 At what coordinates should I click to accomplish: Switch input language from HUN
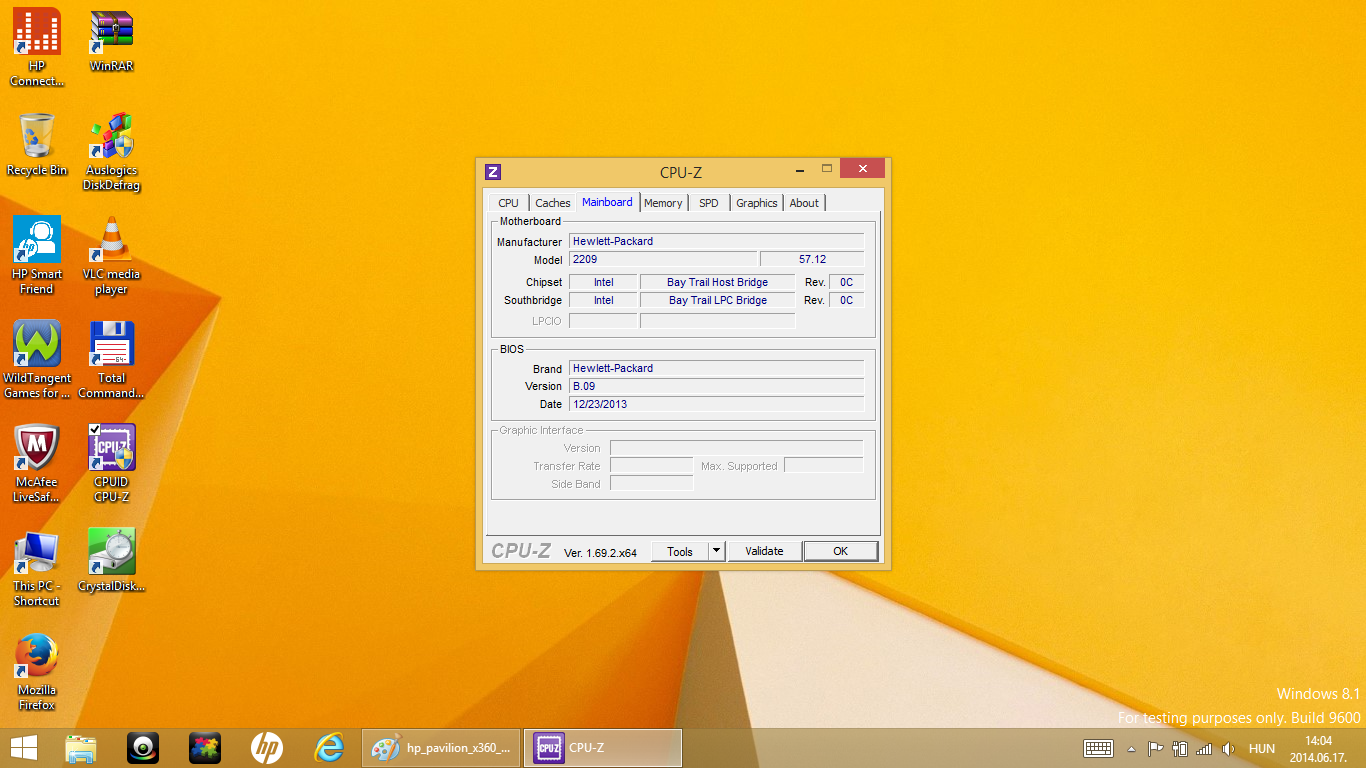[x=1262, y=749]
